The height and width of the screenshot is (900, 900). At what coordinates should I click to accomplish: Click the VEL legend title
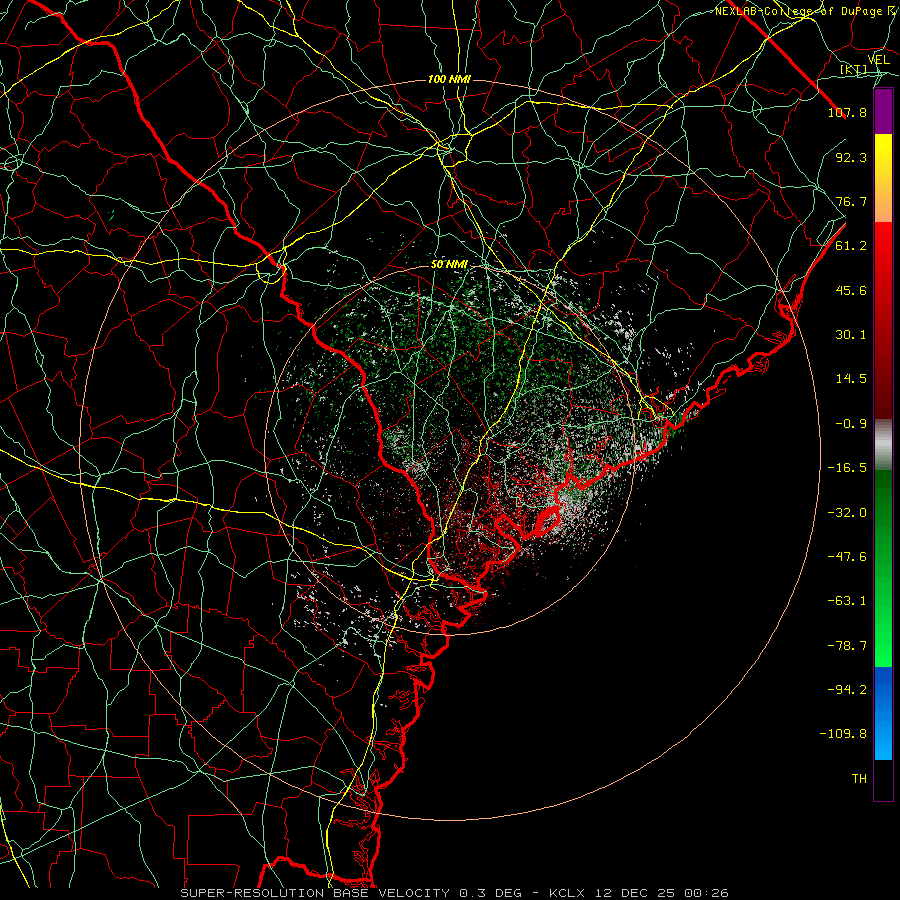click(878, 60)
